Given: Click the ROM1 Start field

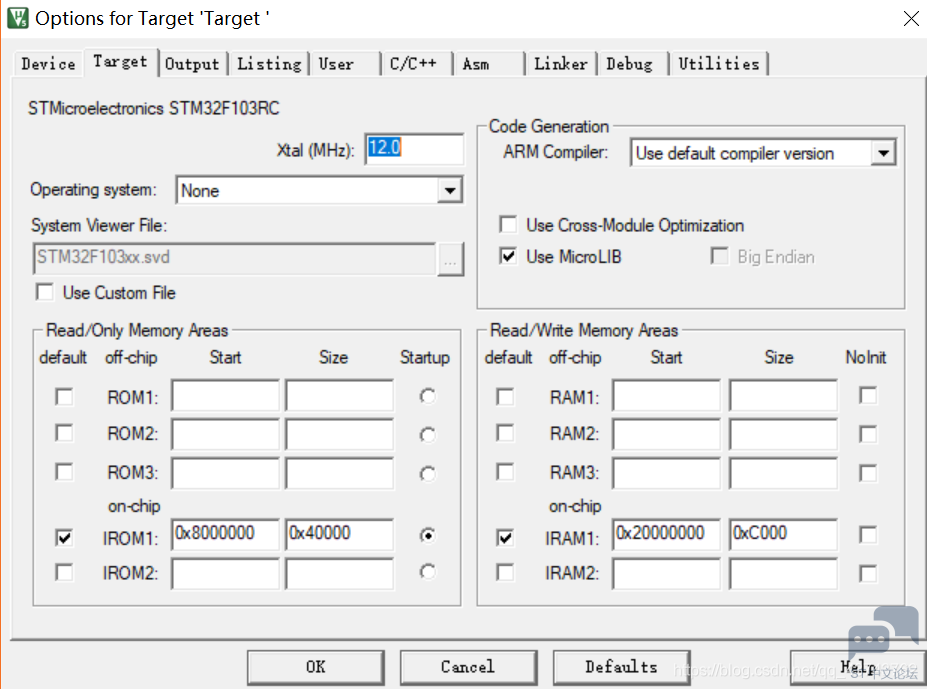Looking at the screenshot, I should point(225,396).
